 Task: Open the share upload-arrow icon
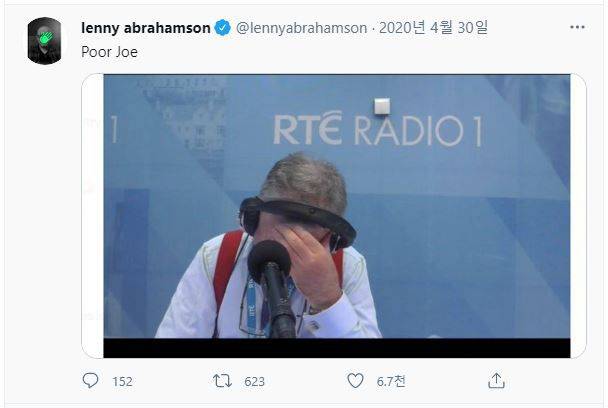496,380
